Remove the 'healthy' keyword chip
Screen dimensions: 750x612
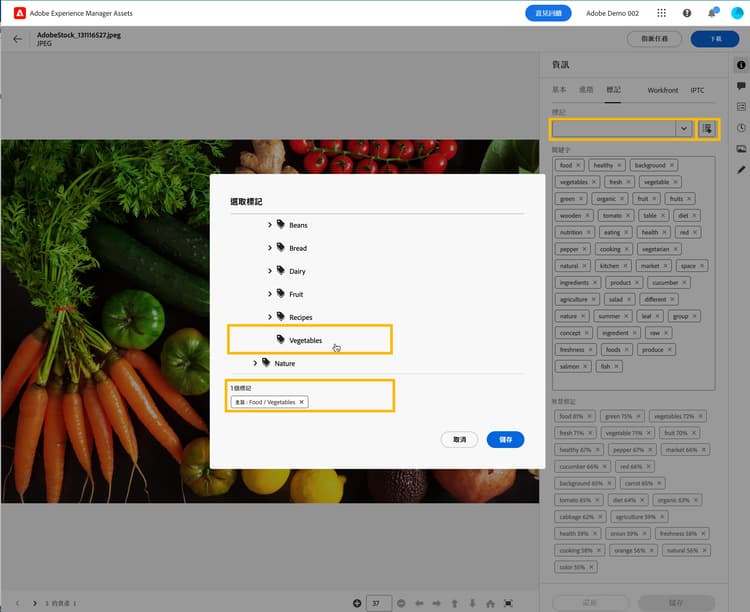coord(619,165)
